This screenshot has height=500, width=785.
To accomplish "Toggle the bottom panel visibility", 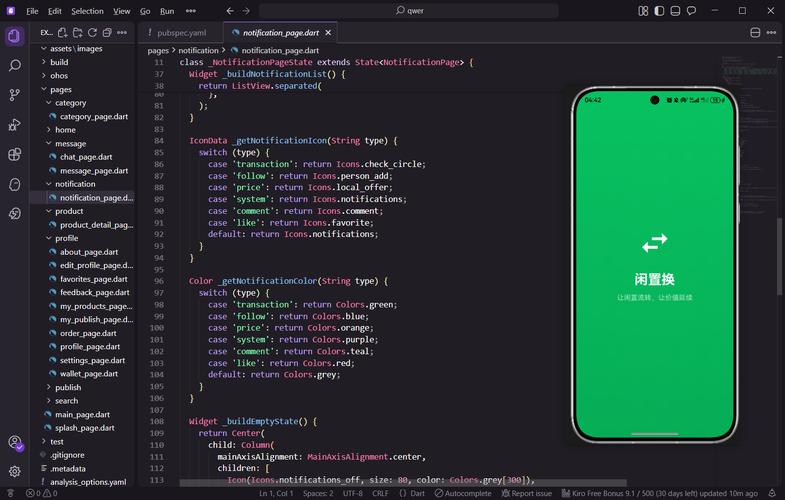I will 675,11.
